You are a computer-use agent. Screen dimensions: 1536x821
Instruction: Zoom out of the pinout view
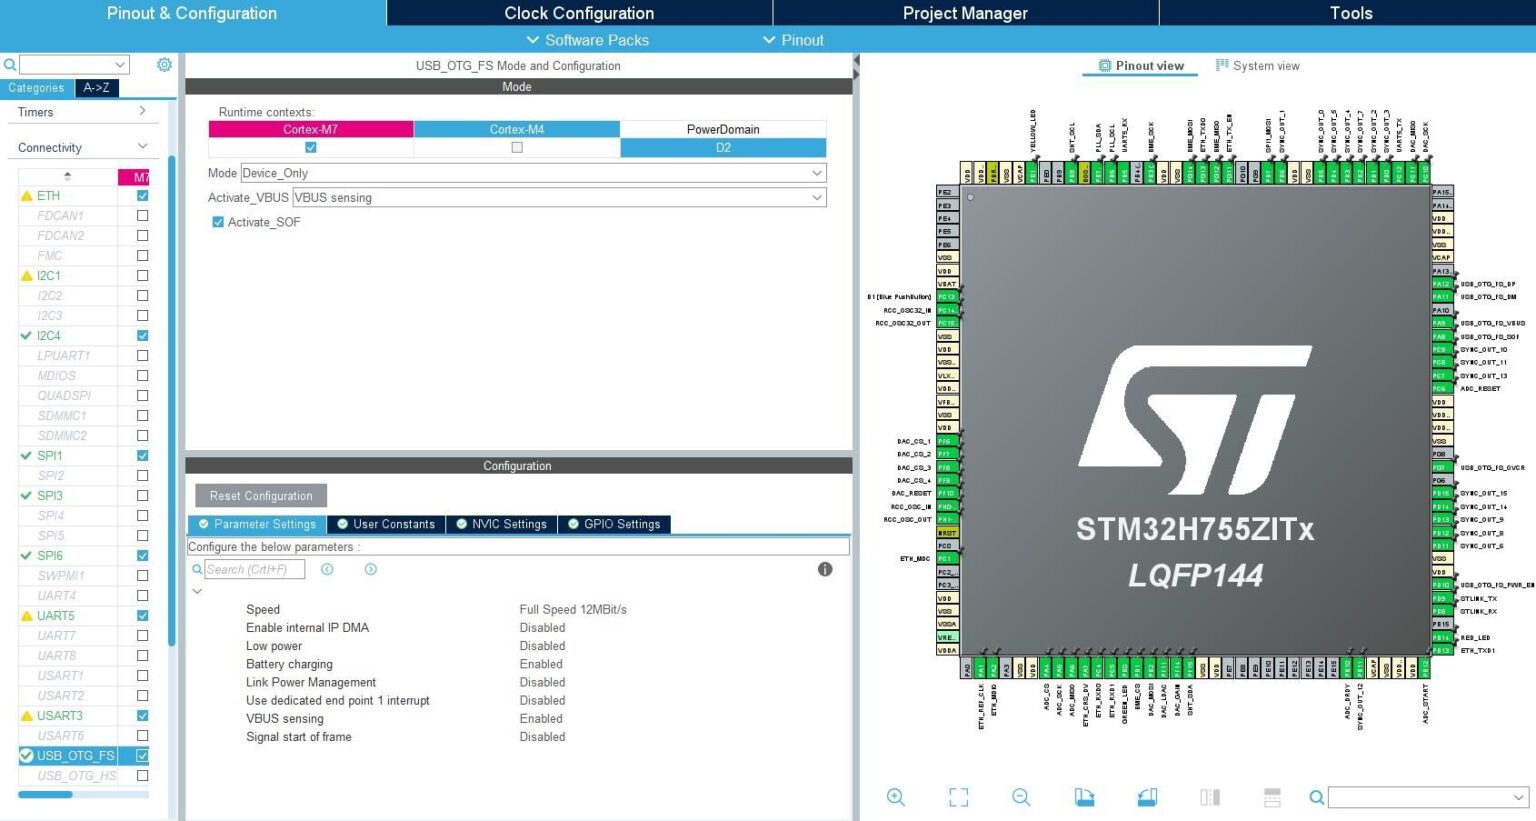click(x=1020, y=797)
